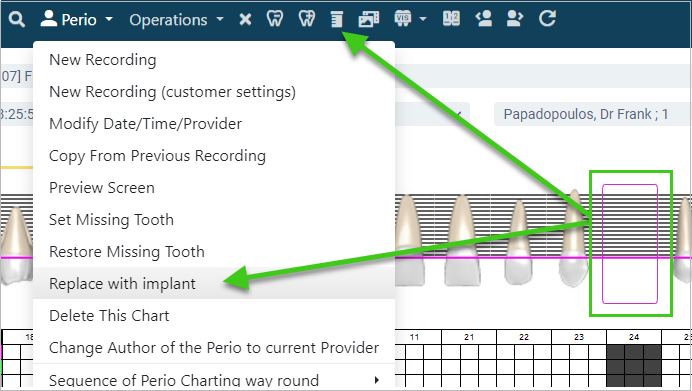Expand the Operations dropdown
This screenshot has height=391, width=692.
[x=177, y=20]
